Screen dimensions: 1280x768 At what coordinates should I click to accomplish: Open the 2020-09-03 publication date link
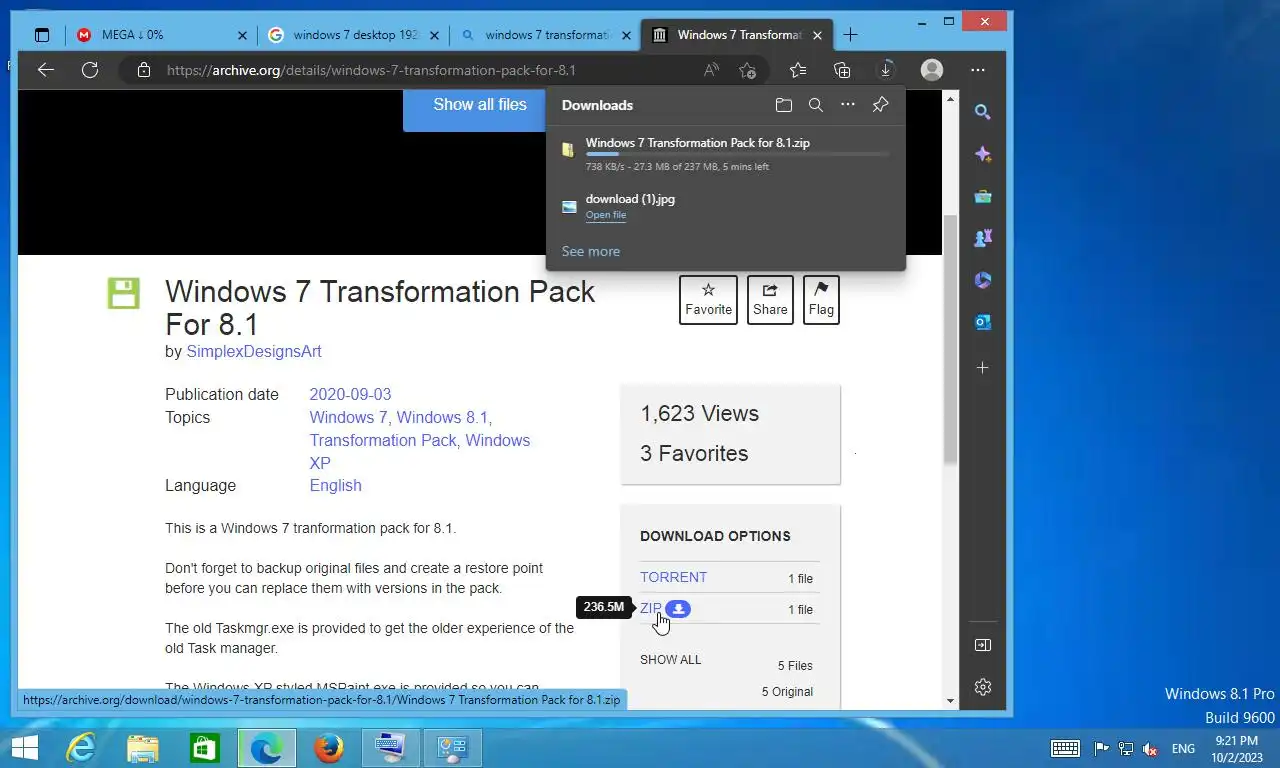click(350, 394)
